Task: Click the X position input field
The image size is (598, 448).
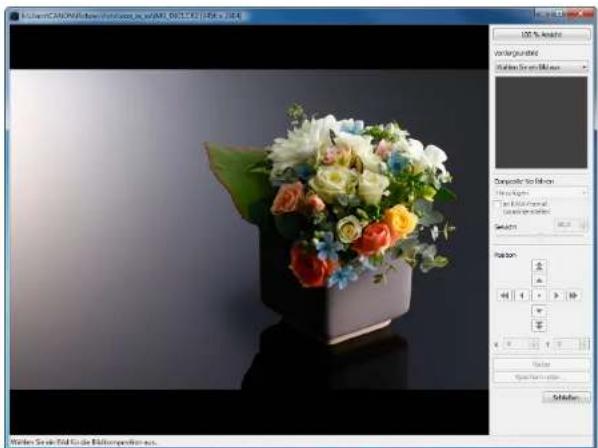Action: (x=521, y=344)
